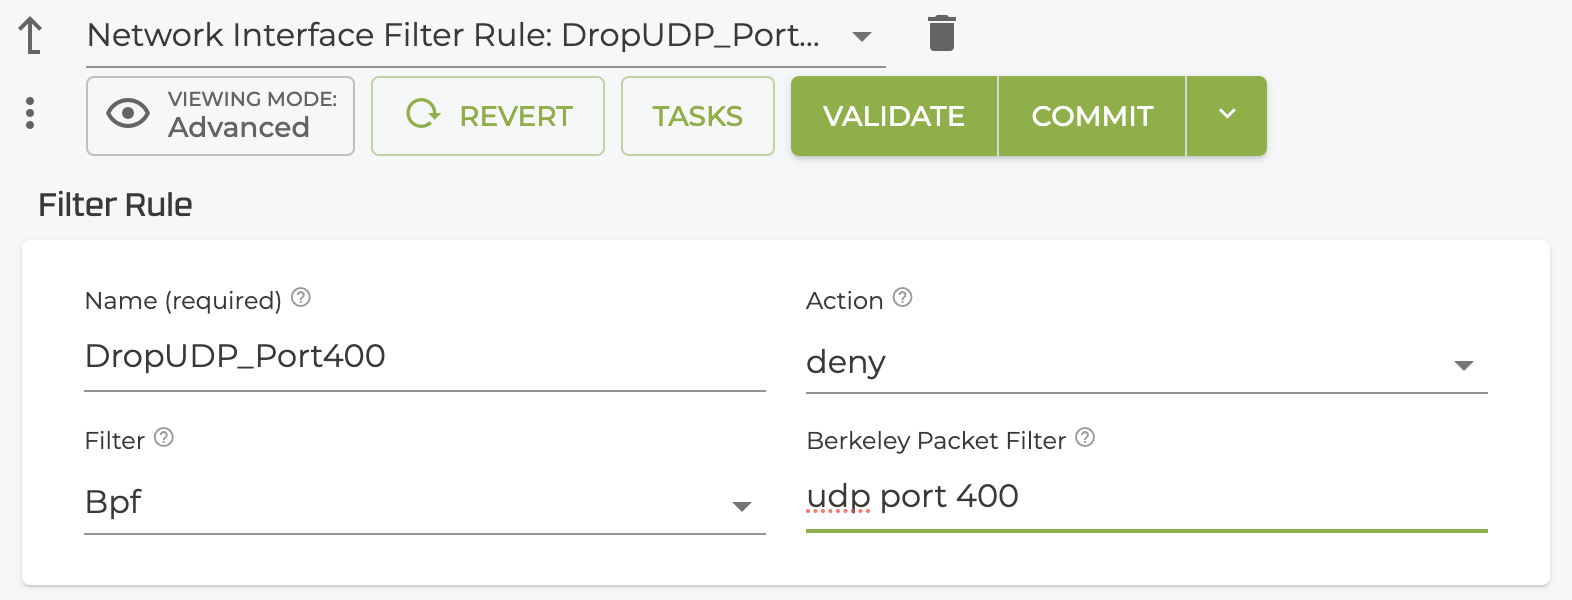Image resolution: width=1572 pixels, height=600 pixels.
Task: Expand the Filter Rule title dropdown arrow
Action: point(861,37)
